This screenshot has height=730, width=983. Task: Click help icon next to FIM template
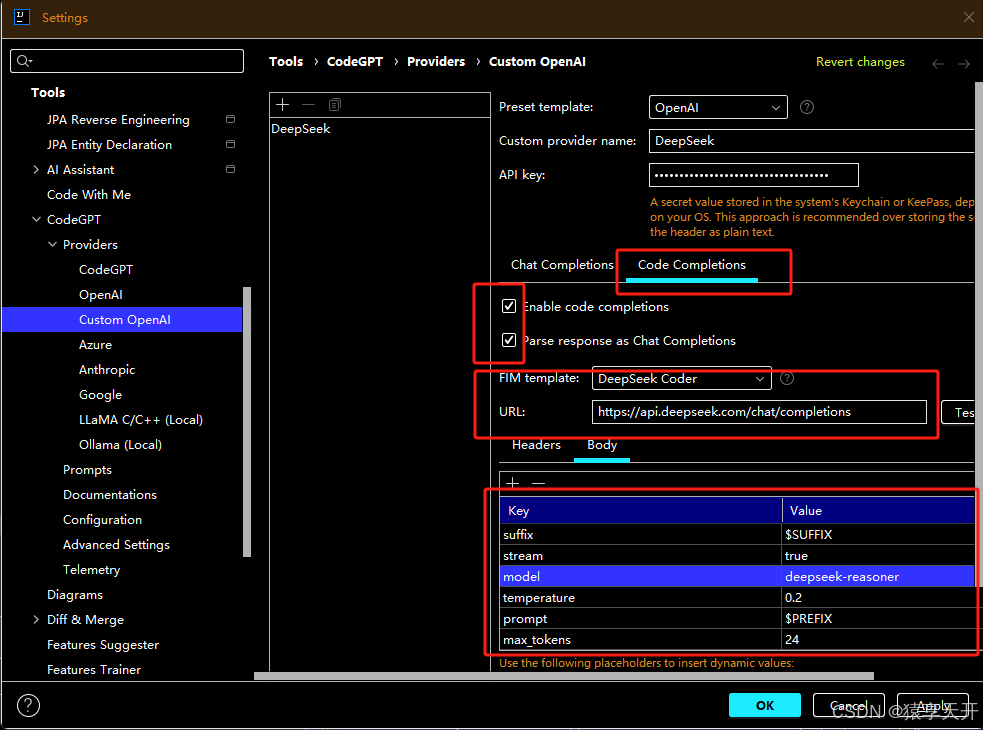pyautogui.click(x=787, y=379)
